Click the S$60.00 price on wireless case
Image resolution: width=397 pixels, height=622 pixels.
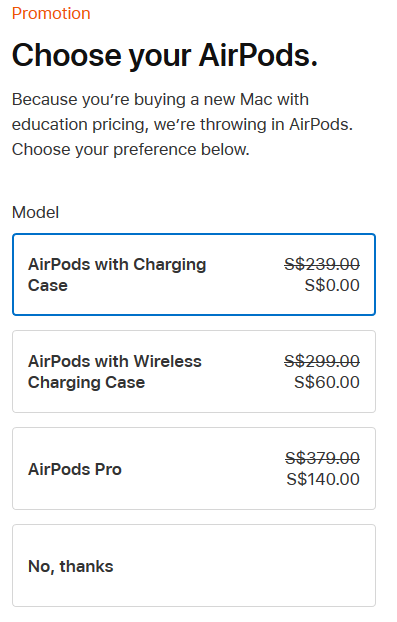coord(327,382)
